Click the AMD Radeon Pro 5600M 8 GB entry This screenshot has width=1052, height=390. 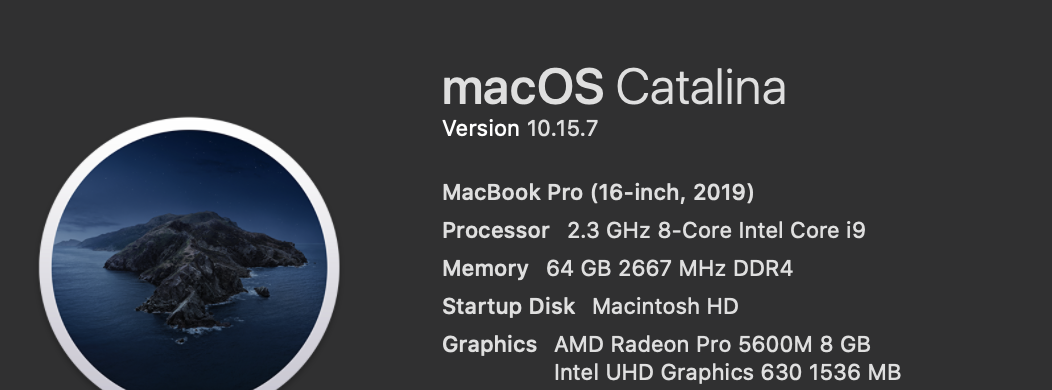point(713,344)
